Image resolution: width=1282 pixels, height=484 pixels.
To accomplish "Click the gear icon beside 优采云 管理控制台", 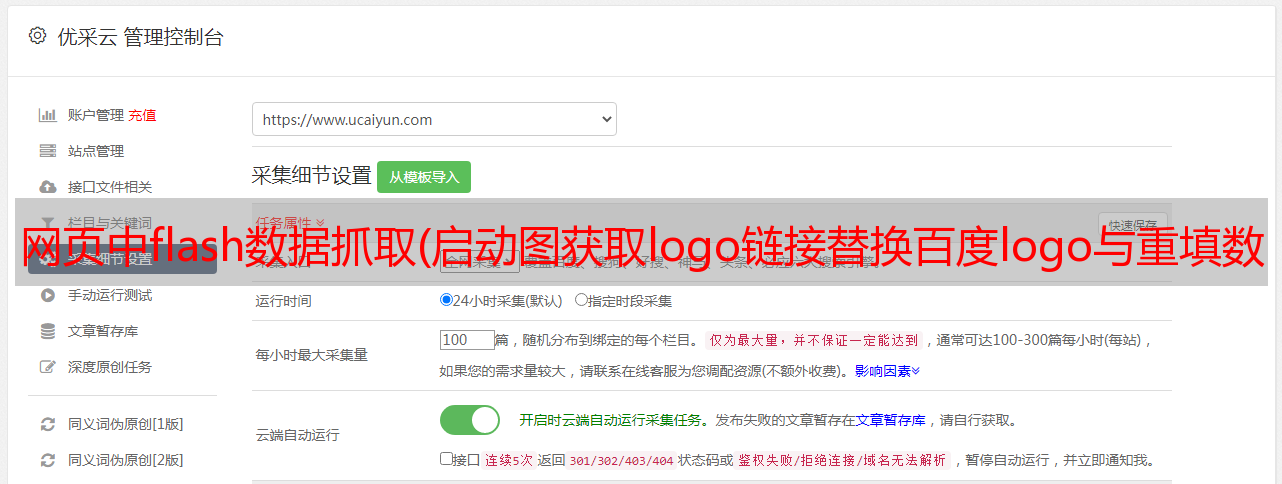I will point(37,36).
